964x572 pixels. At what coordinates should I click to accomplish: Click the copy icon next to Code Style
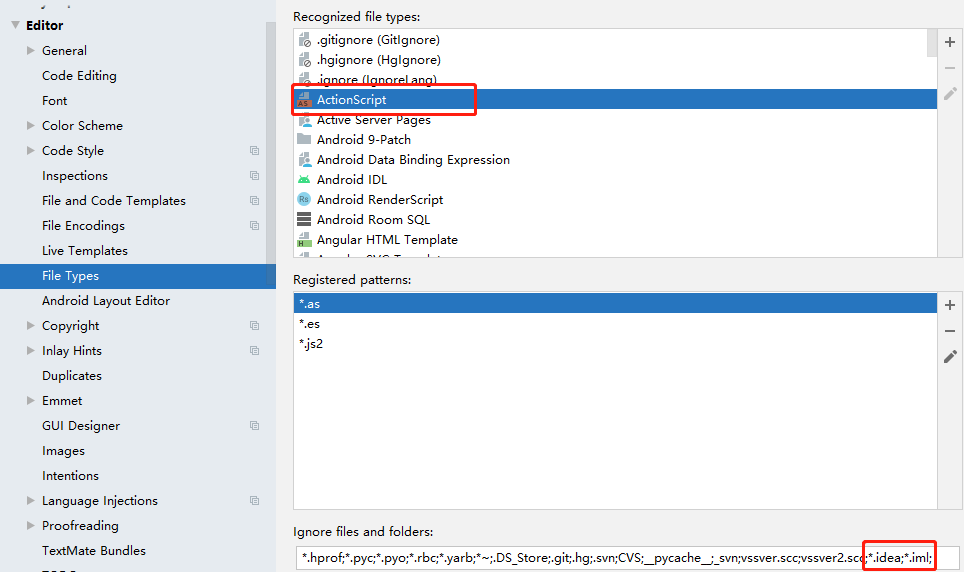[x=255, y=151]
